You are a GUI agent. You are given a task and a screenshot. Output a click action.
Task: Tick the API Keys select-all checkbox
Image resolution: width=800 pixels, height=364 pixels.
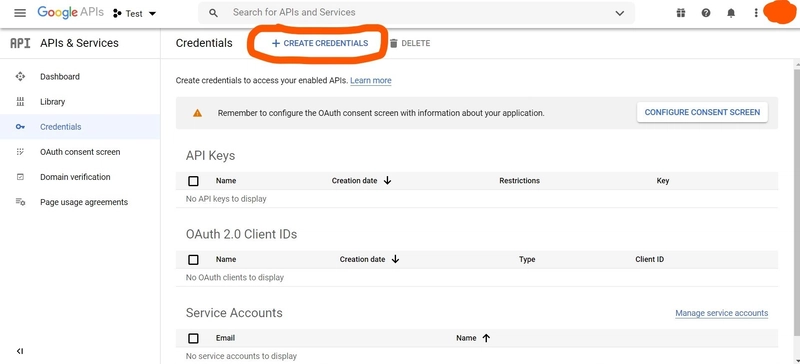pos(193,181)
